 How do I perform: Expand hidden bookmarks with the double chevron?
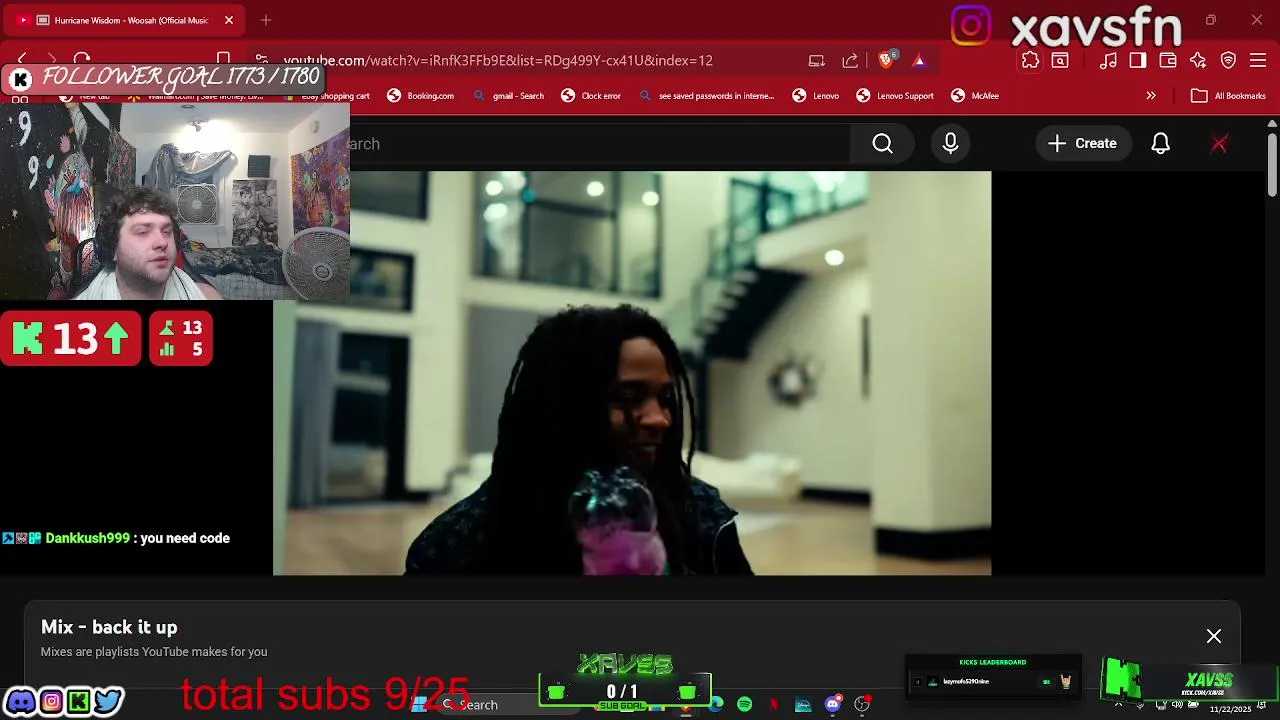(1151, 96)
